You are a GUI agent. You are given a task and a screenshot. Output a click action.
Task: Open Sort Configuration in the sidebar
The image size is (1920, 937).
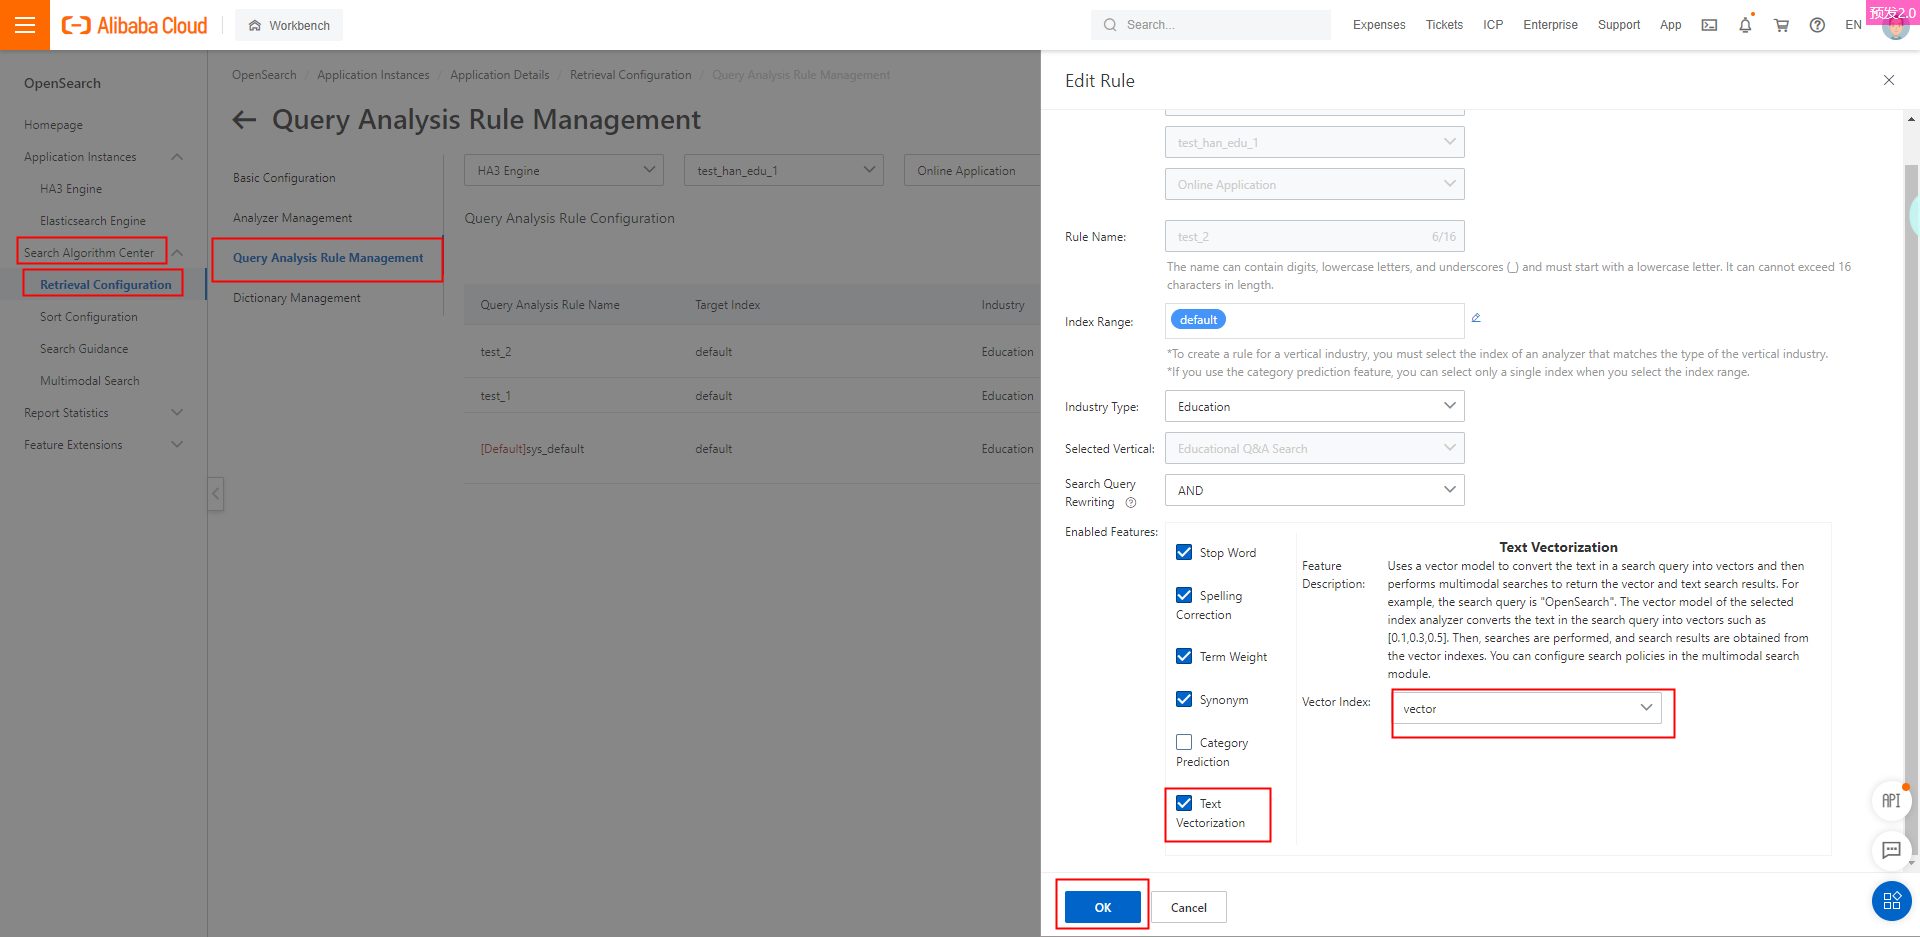coord(89,317)
